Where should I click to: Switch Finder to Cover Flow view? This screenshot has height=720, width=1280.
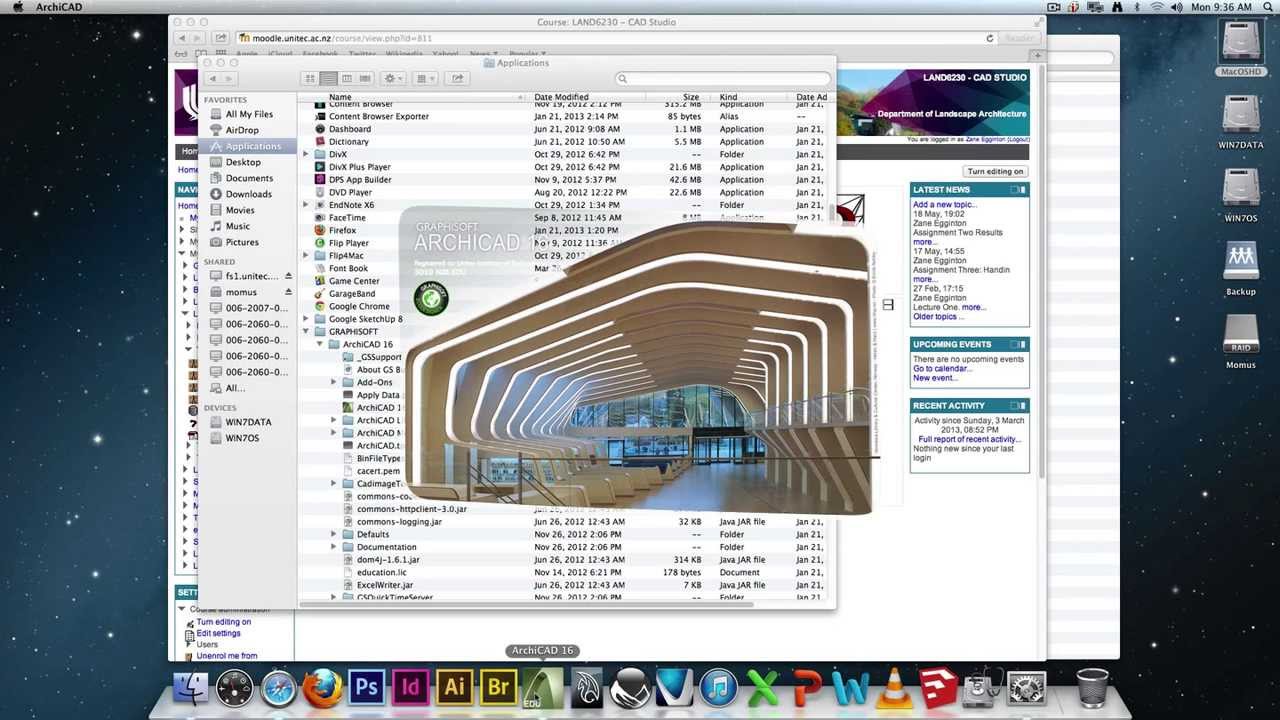365,78
